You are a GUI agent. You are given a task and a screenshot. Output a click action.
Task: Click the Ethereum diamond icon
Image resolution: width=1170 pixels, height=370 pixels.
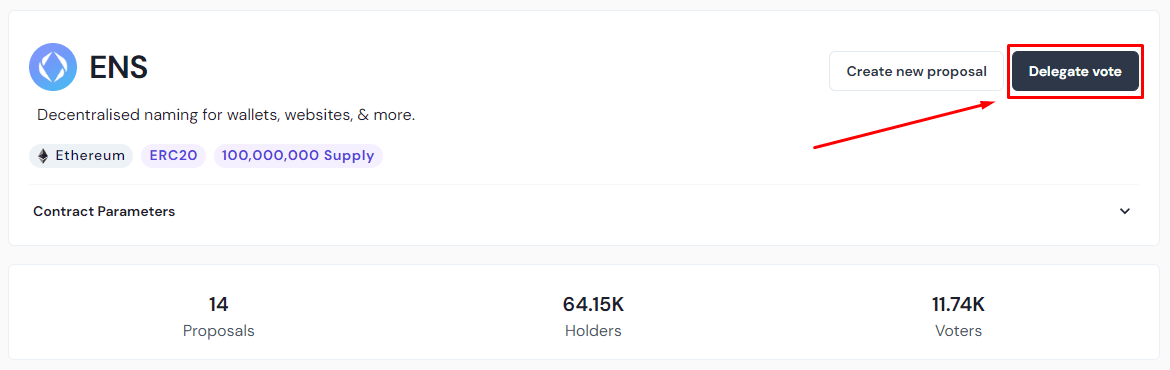coord(43,156)
